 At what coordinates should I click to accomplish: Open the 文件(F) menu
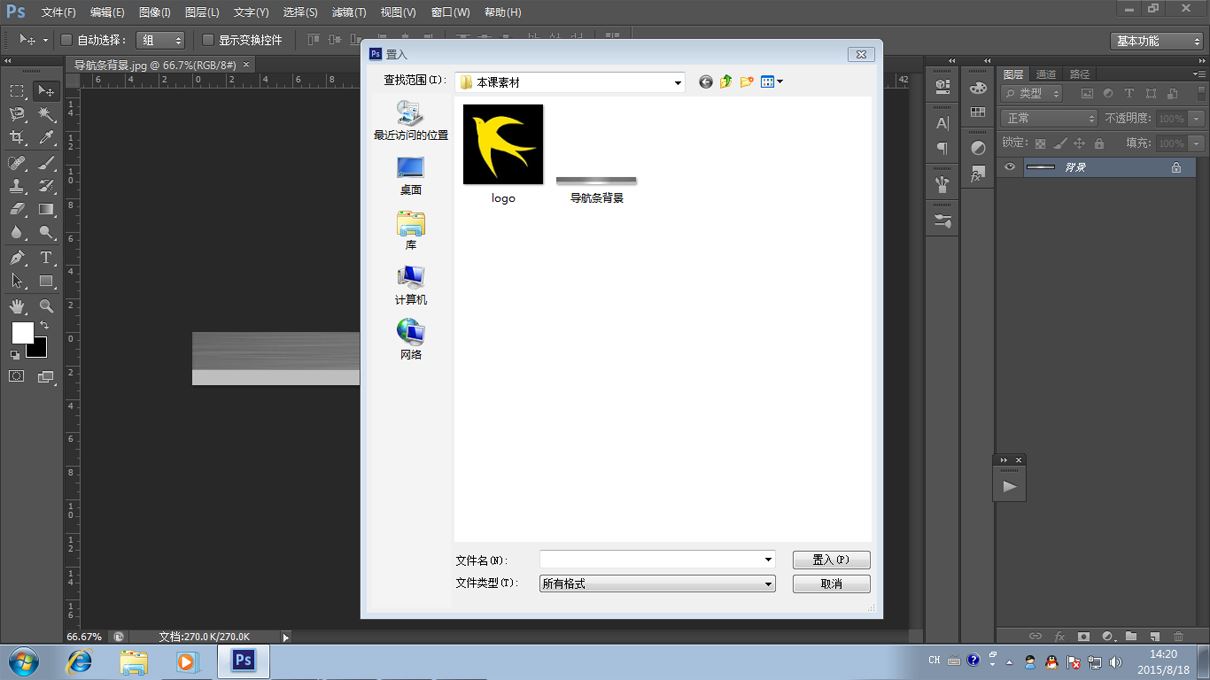coord(58,12)
